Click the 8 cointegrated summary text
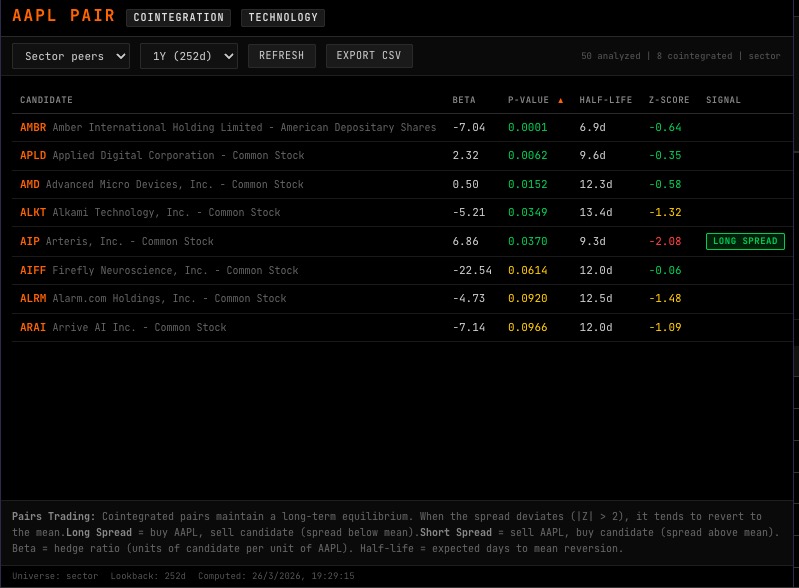Viewport: 799px width, 588px height. (694, 56)
